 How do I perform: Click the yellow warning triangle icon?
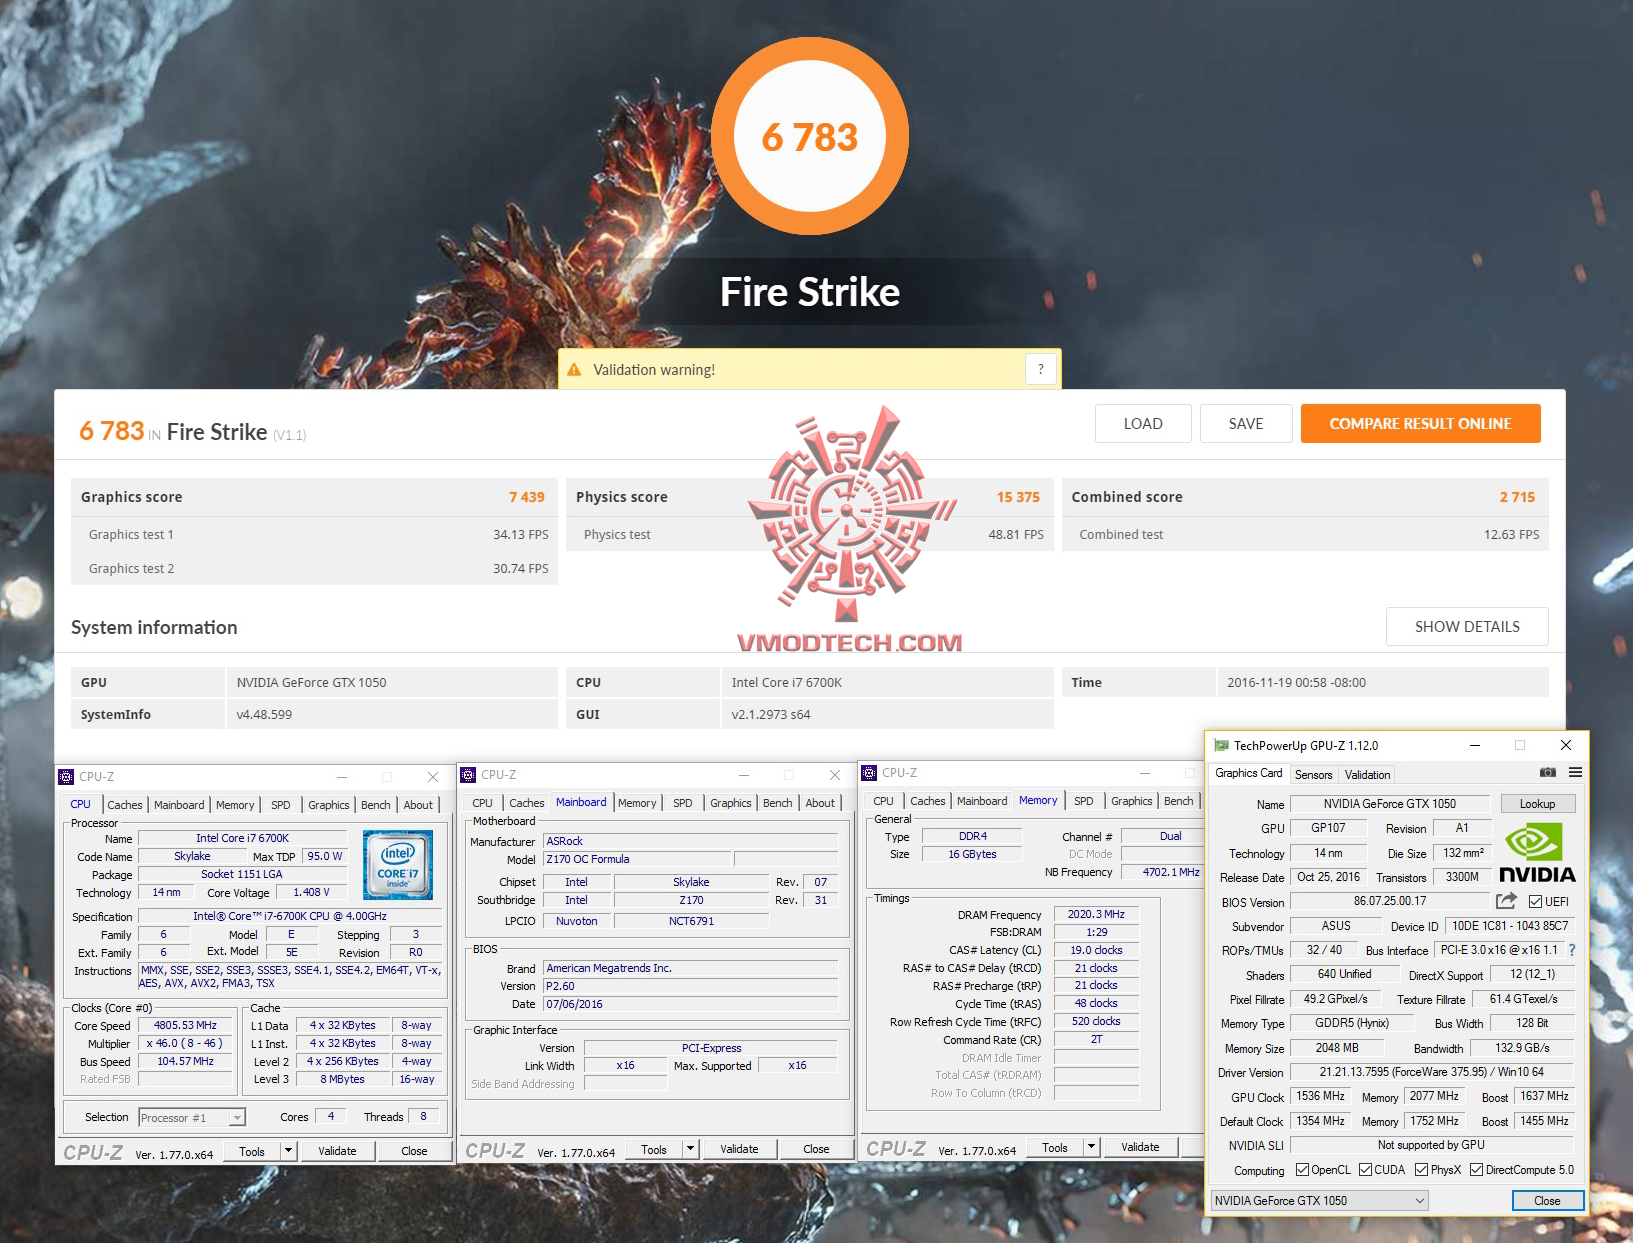(x=574, y=368)
